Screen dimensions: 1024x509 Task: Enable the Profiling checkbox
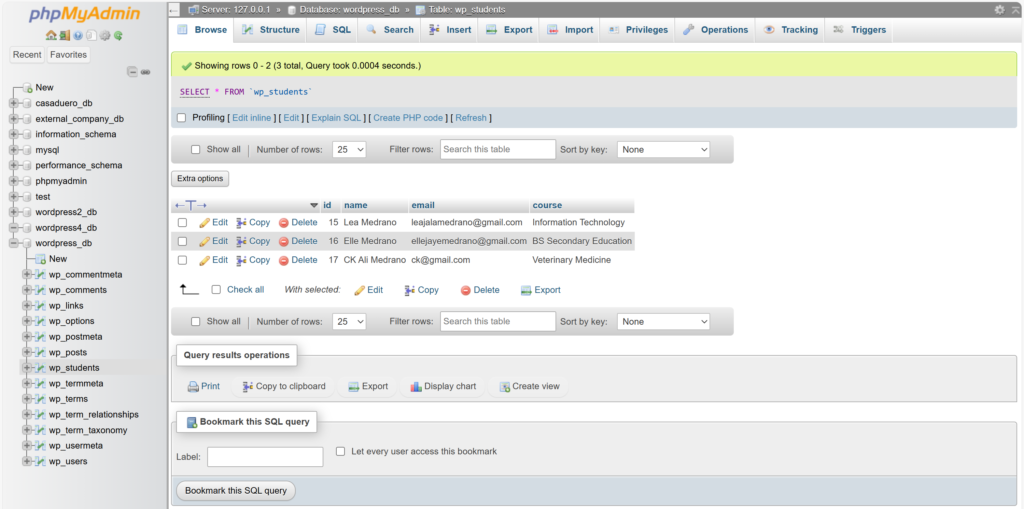coord(181,118)
